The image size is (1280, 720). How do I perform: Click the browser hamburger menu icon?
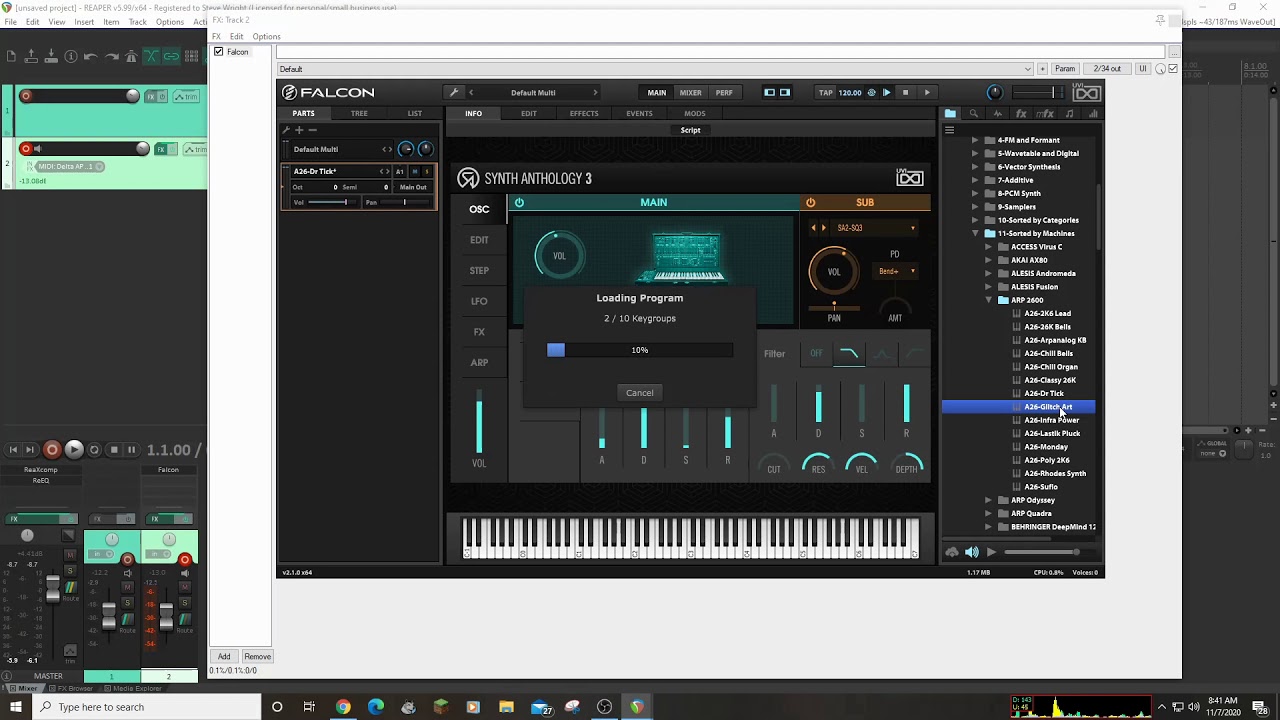coord(949,130)
